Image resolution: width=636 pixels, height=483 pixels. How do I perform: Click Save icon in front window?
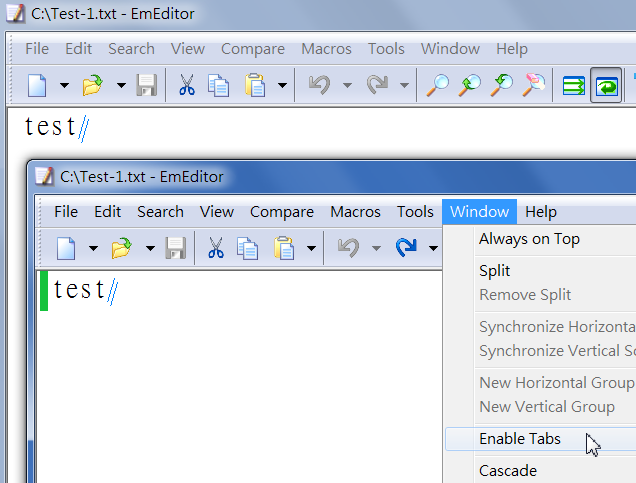(x=176, y=248)
